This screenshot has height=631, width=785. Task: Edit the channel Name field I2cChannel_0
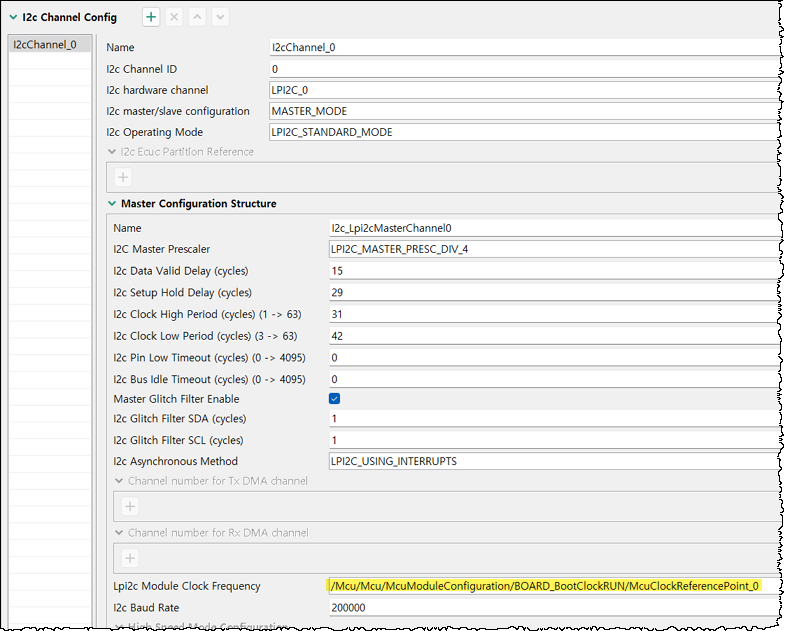pyautogui.click(x=525, y=47)
